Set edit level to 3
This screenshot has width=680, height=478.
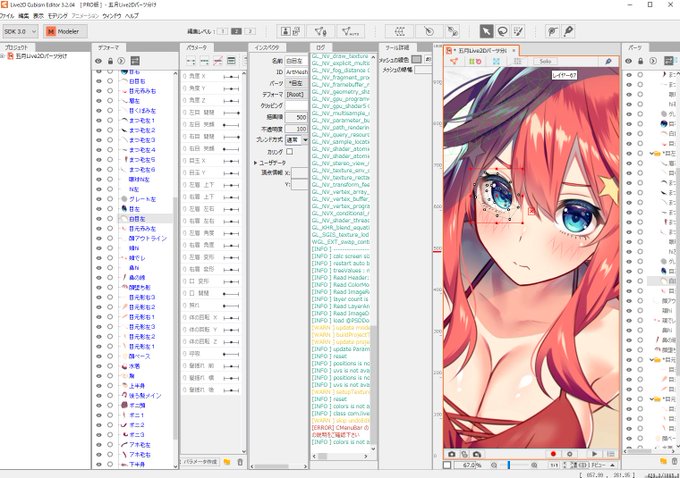coord(250,31)
